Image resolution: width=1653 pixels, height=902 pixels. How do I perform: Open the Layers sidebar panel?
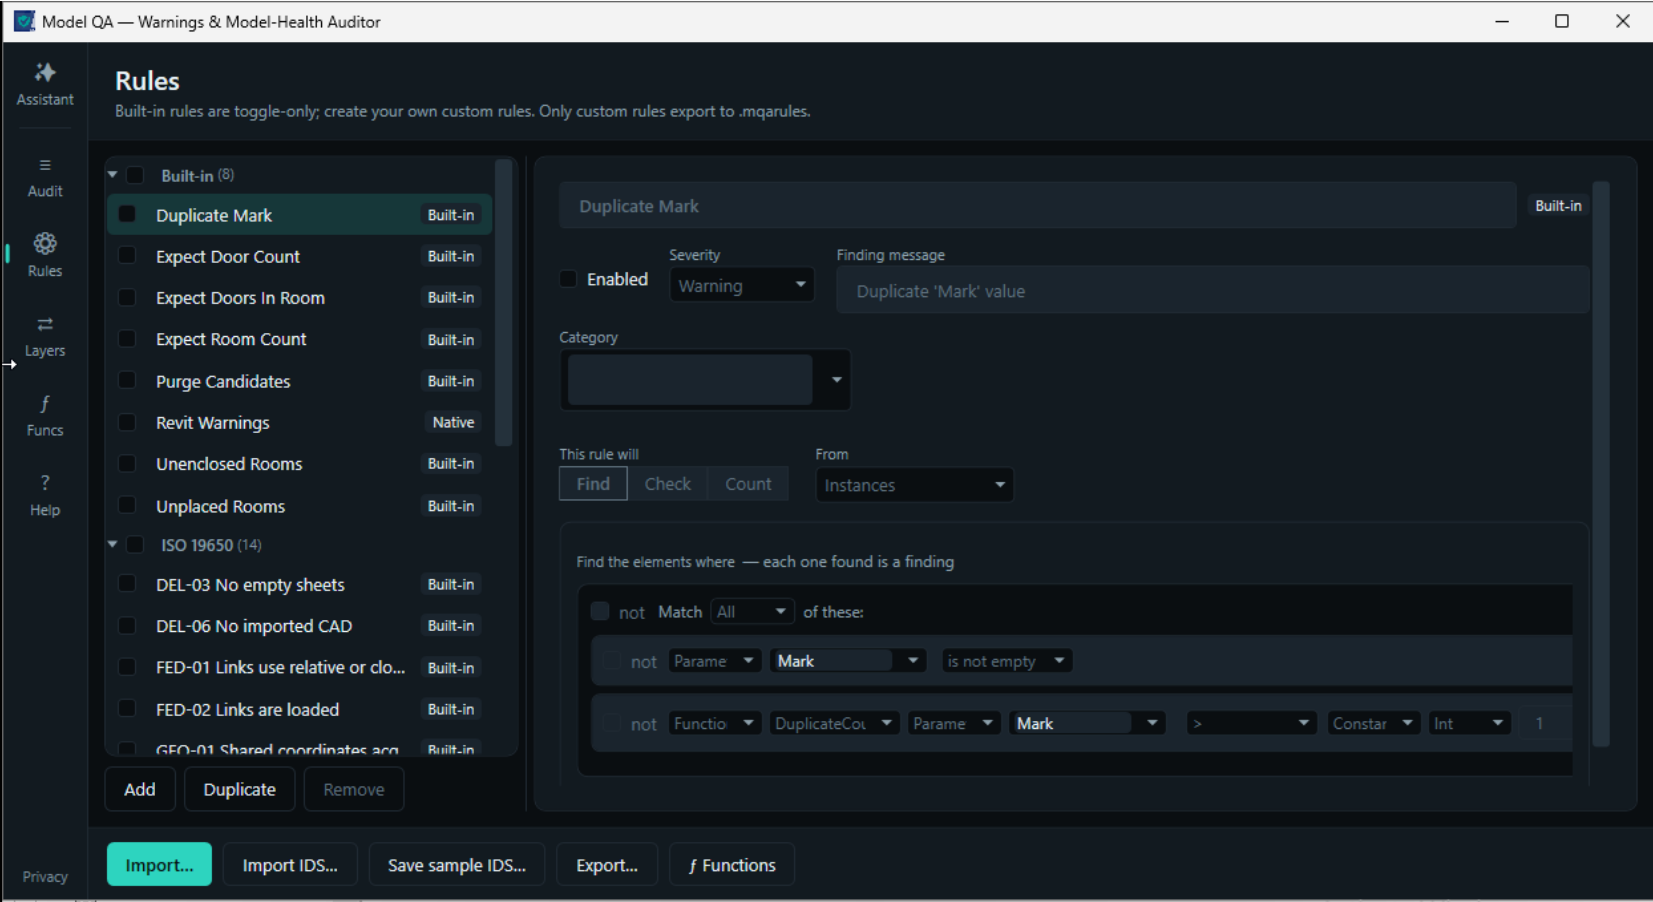(x=45, y=337)
